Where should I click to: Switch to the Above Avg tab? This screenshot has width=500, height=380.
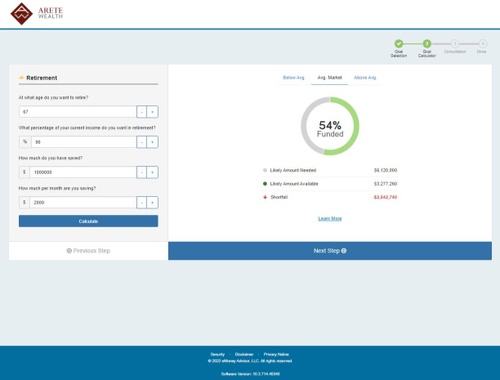coord(365,78)
